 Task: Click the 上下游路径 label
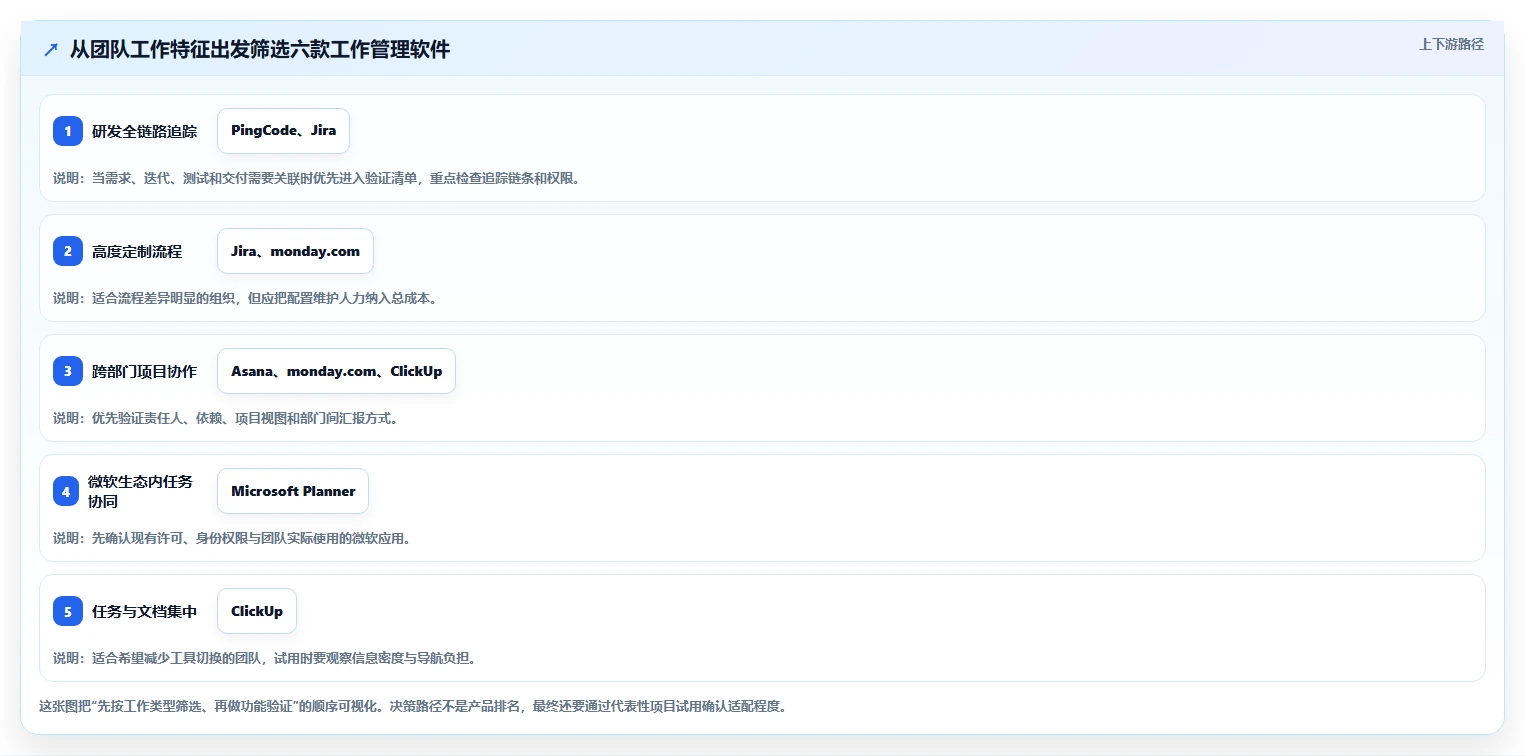coord(1451,44)
